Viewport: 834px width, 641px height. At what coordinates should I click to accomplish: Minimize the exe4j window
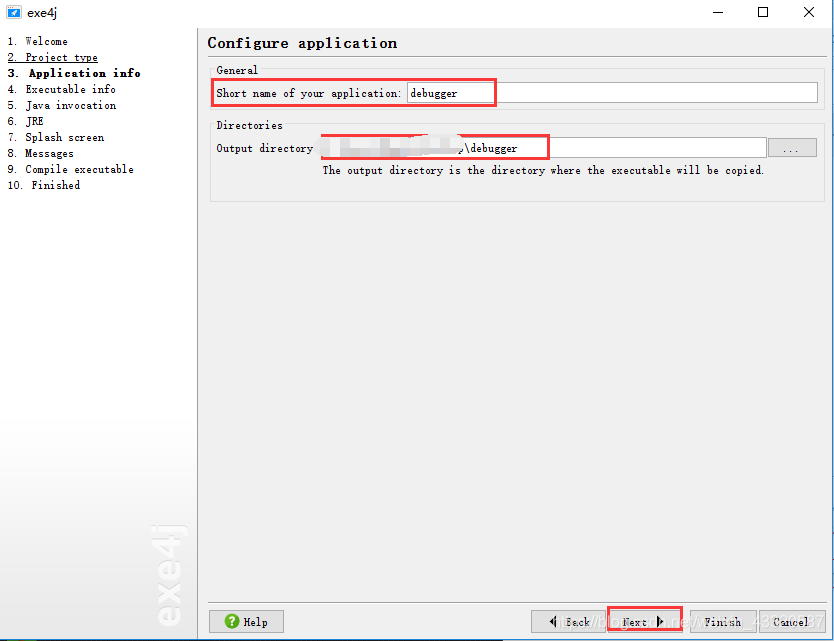pos(718,12)
